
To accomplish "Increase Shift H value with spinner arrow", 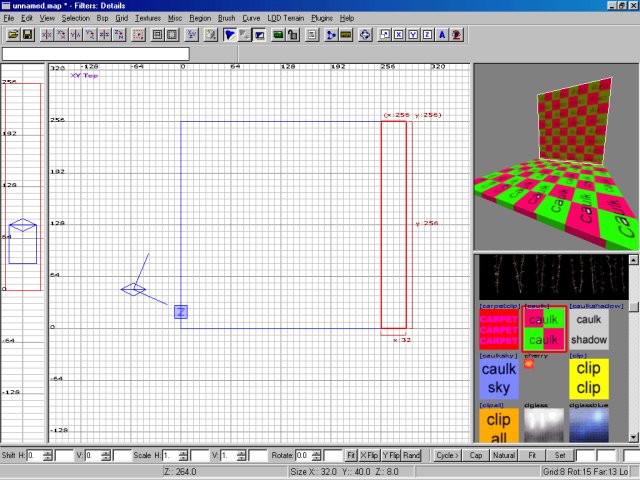I will tap(46, 452).
